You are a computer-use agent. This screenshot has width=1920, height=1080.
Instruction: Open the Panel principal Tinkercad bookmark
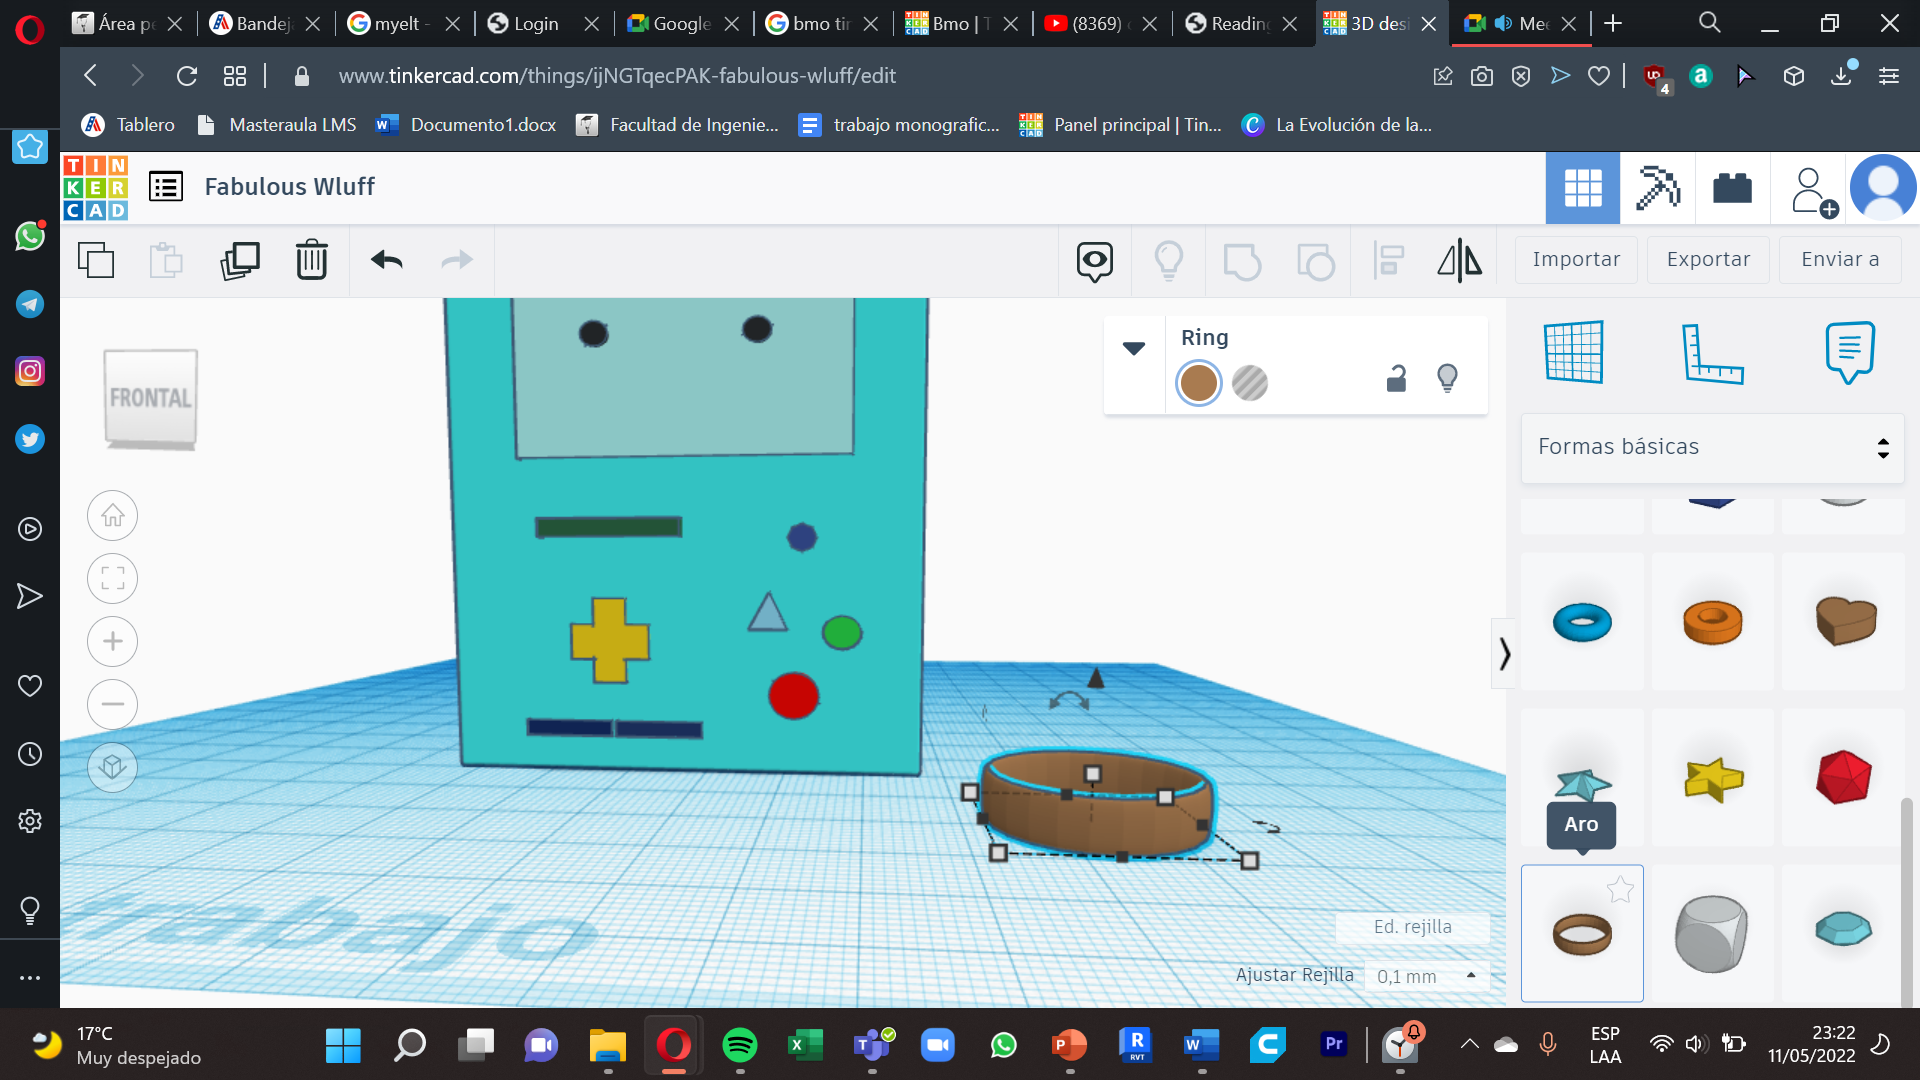[x=1121, y=125]
